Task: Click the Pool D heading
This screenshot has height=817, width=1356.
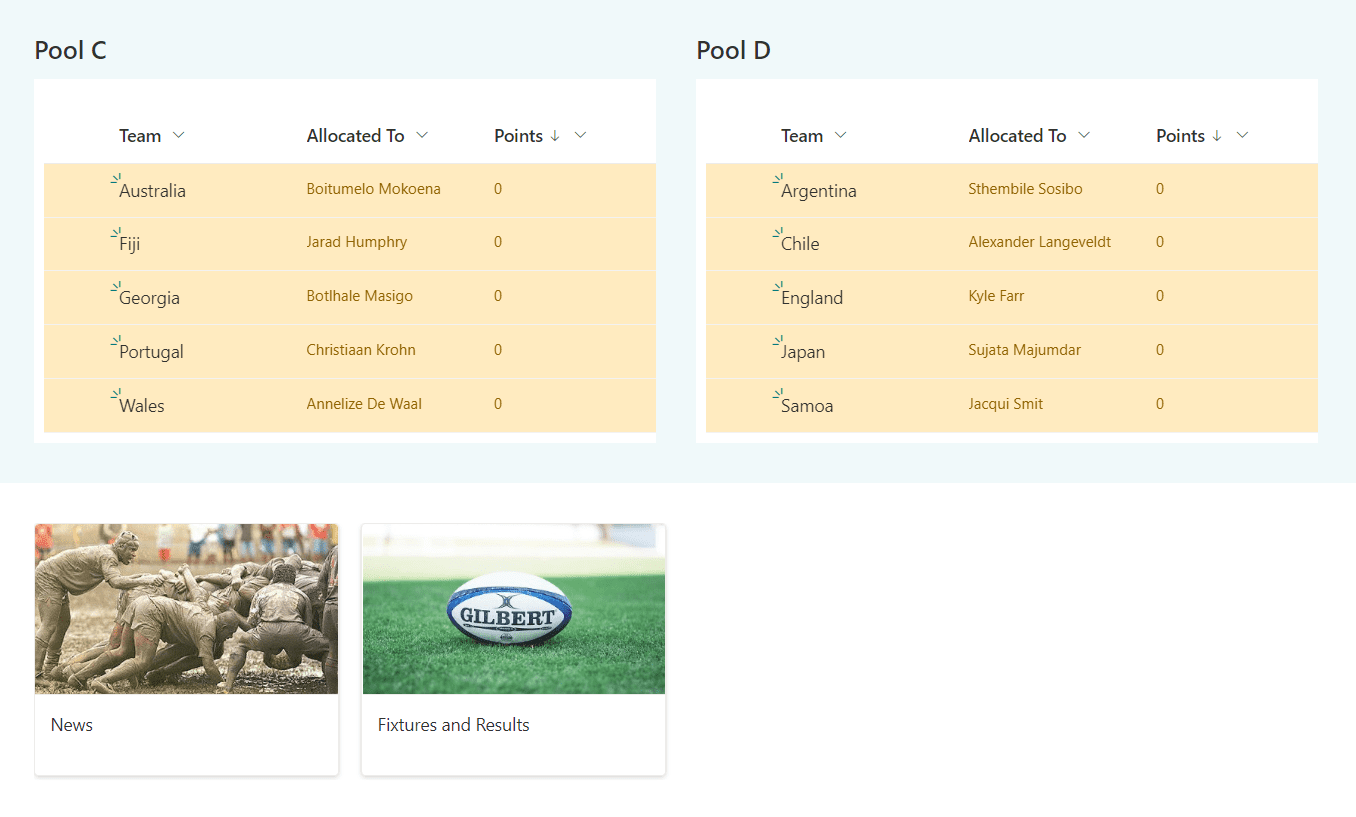Action: pos(733,50)
